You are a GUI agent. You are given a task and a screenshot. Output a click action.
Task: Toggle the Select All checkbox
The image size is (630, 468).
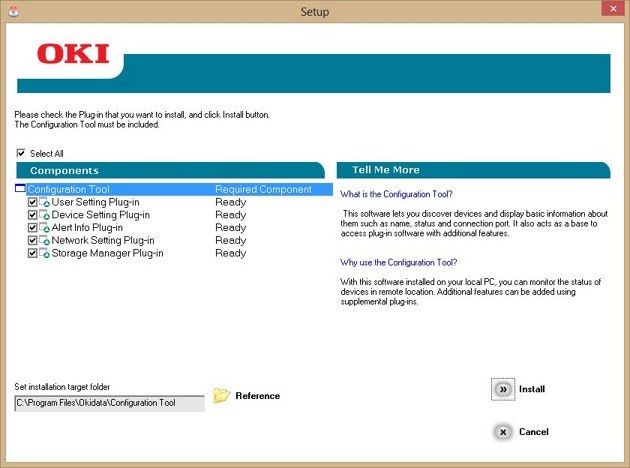tap(21, 153)
